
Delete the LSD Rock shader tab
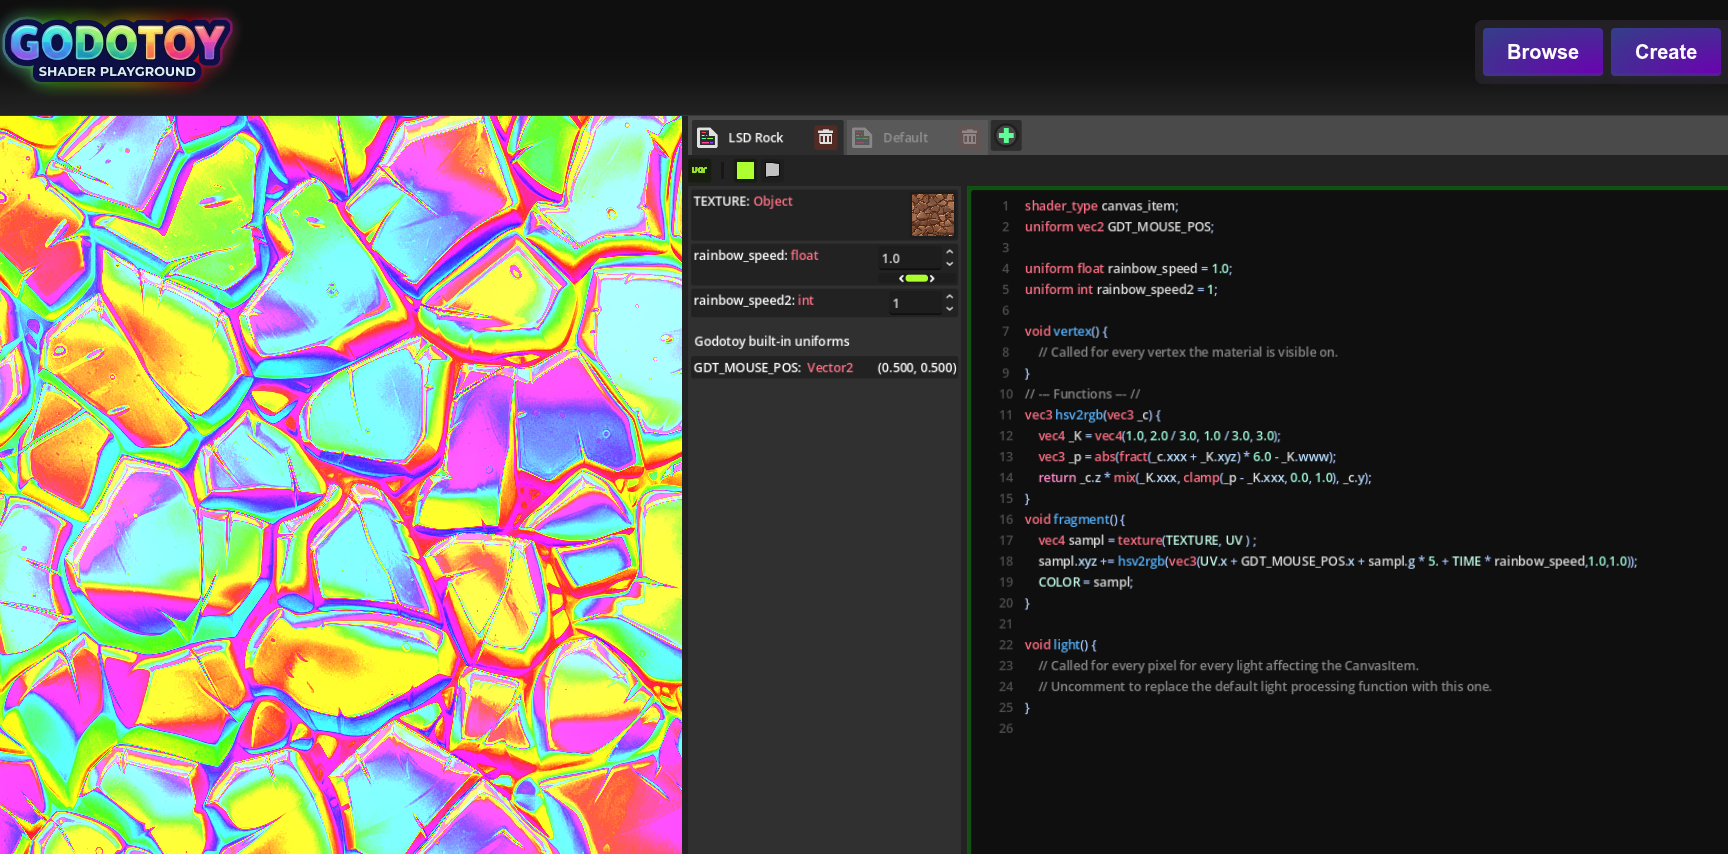(825, 137)
